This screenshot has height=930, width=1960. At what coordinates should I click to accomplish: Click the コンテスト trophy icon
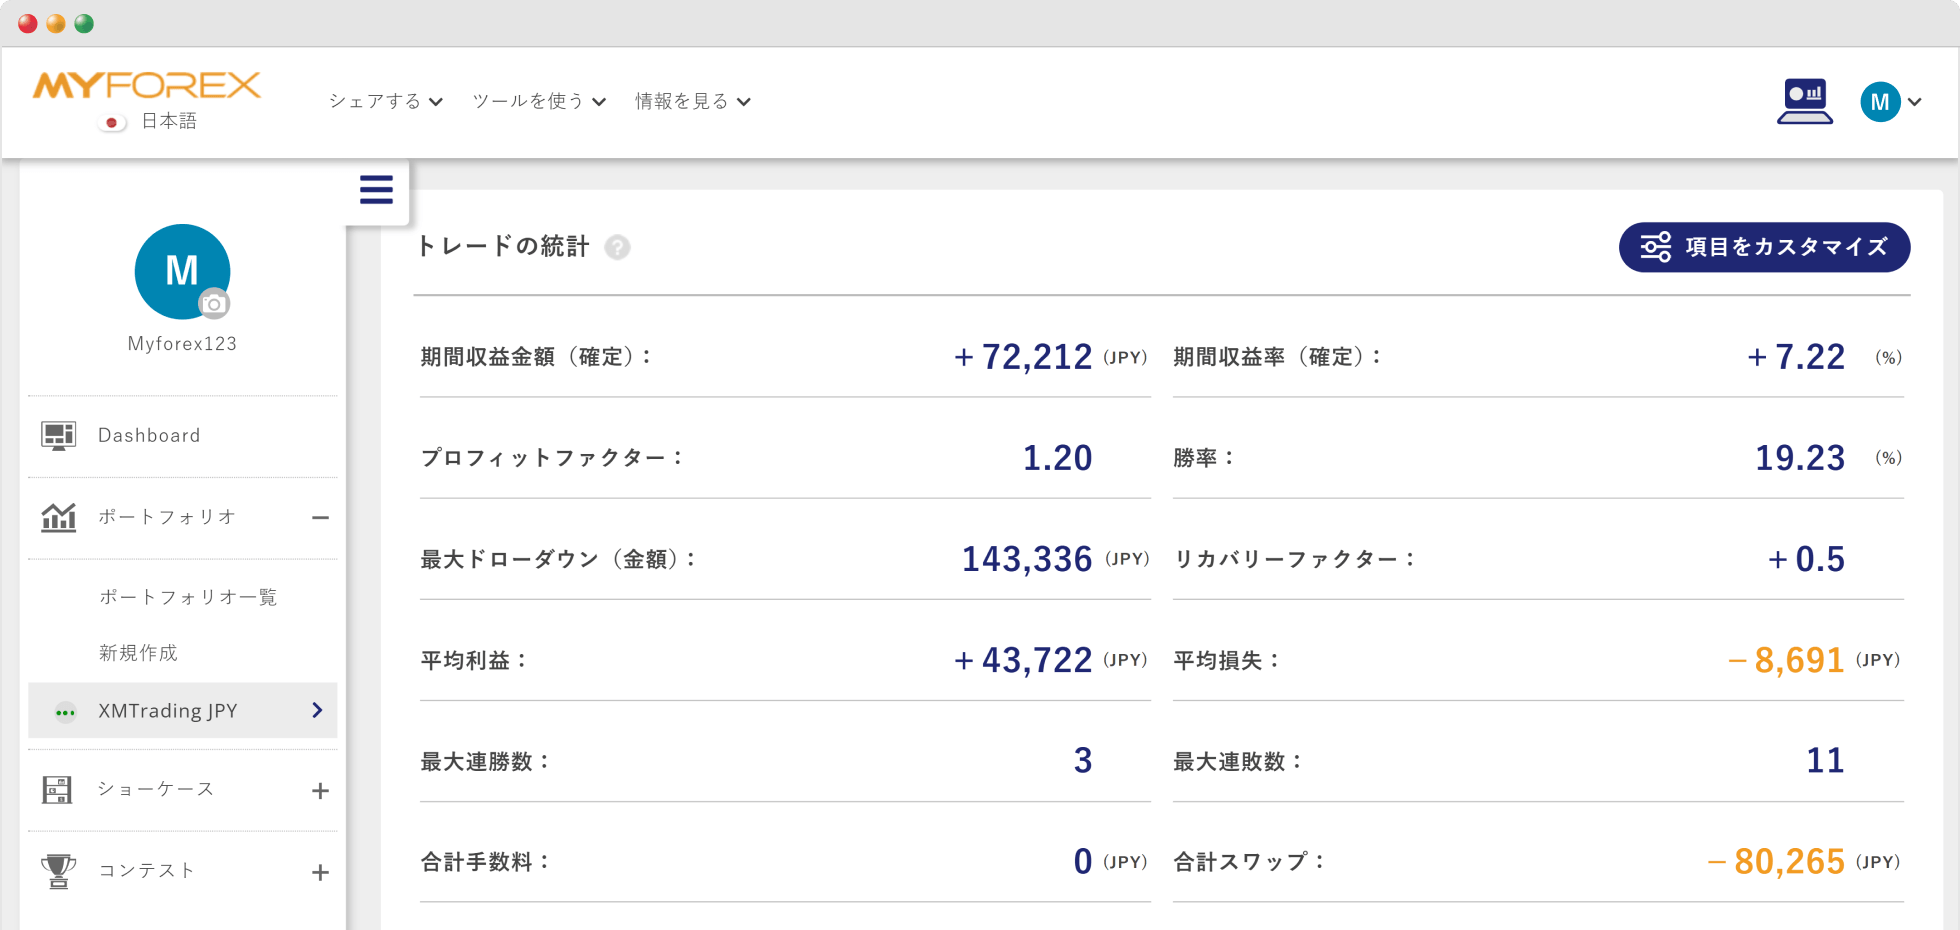click(x=58, y=871)
